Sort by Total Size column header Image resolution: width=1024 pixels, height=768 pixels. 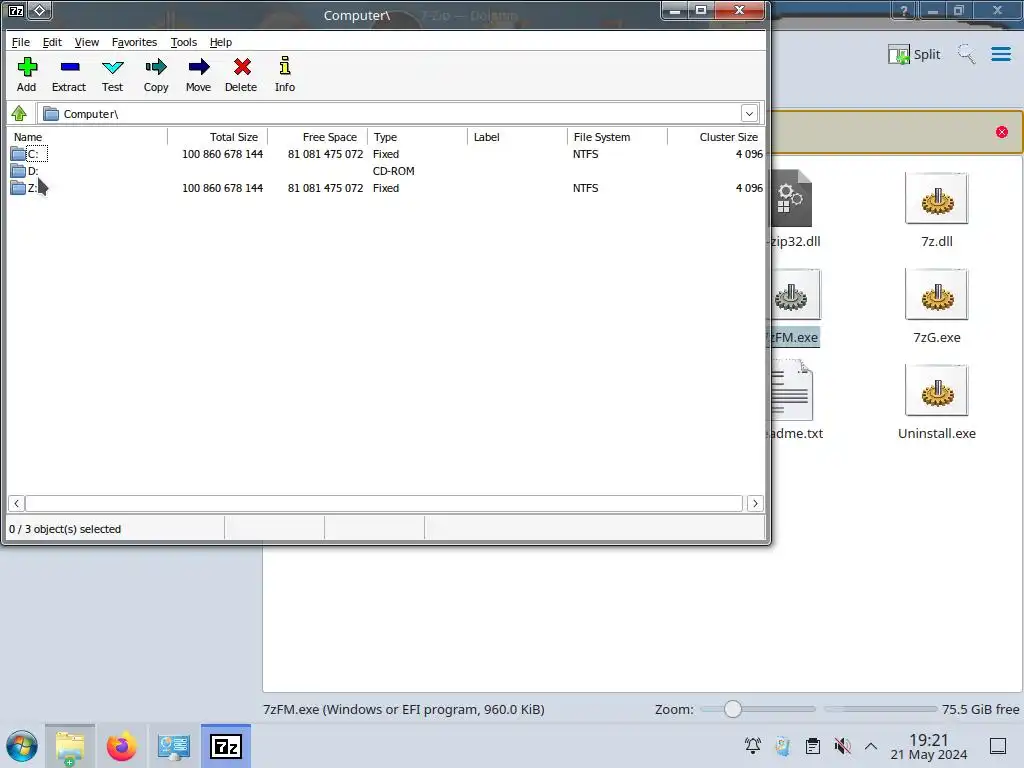coord(217,136)
